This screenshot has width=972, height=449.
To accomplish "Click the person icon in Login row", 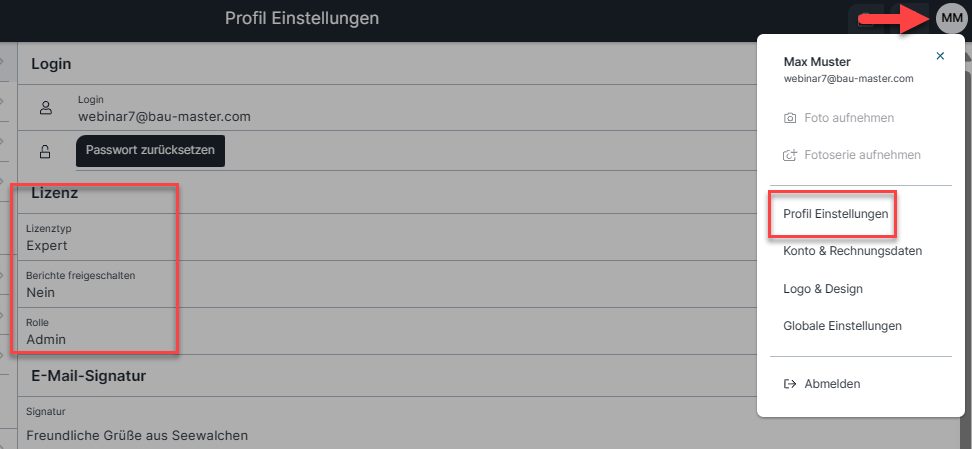I will click(x=45, y=108).
